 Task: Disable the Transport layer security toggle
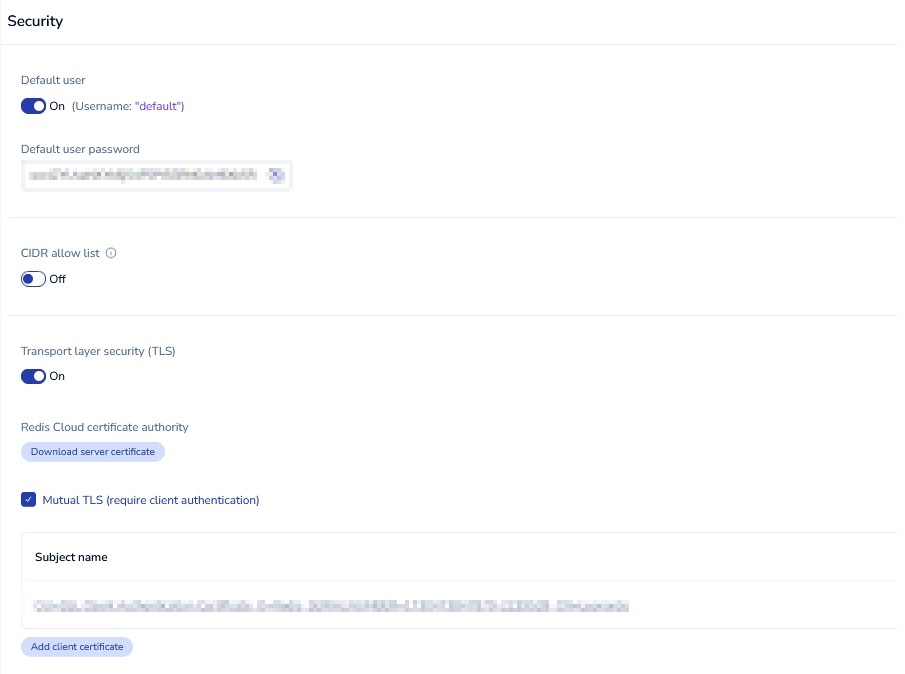point(33,376)
